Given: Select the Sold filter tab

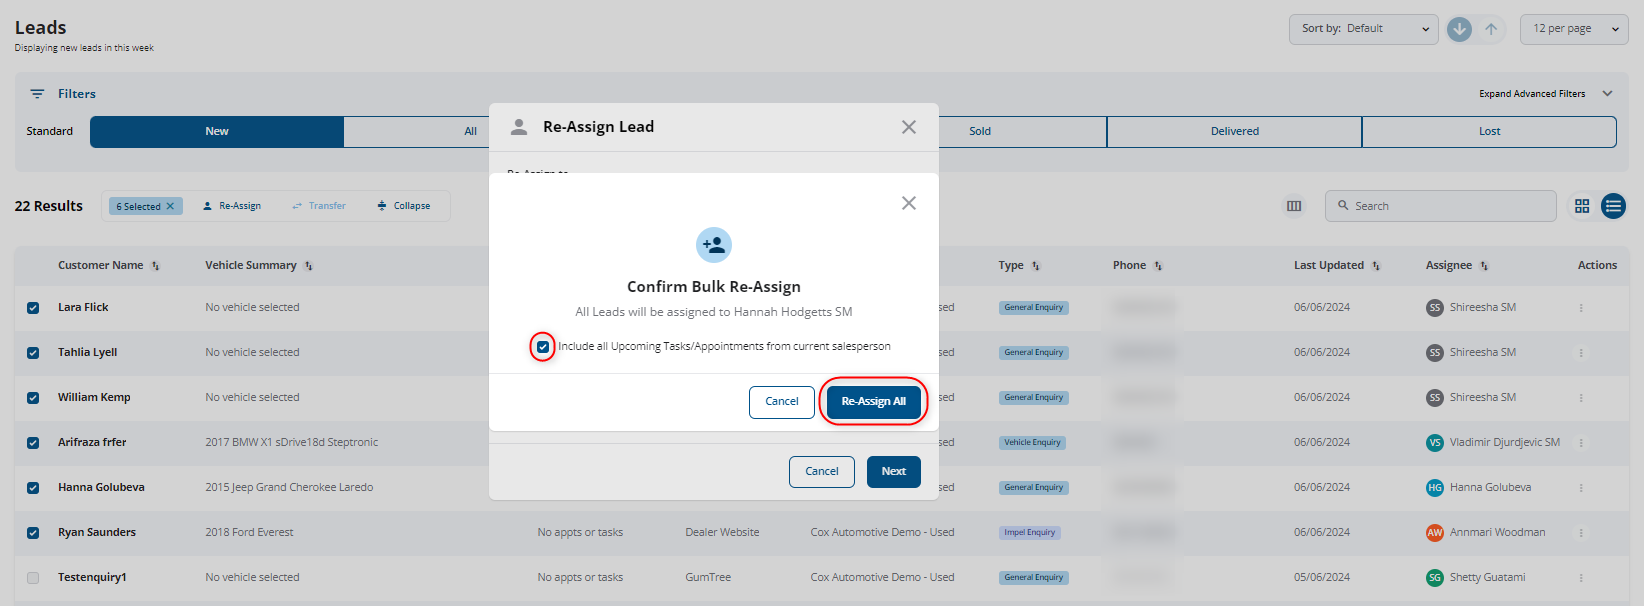Looking at the screenshot, I should [x=980, y=131].
